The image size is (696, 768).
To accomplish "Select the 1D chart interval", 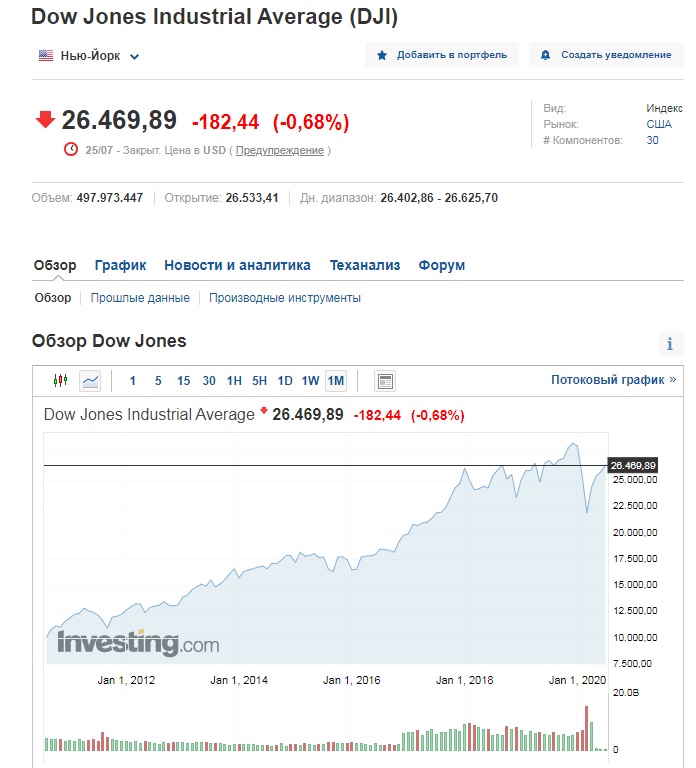I will point(285,381).
